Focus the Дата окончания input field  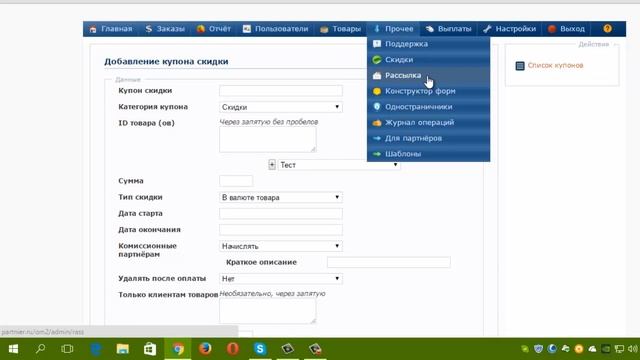pos(281,230)
